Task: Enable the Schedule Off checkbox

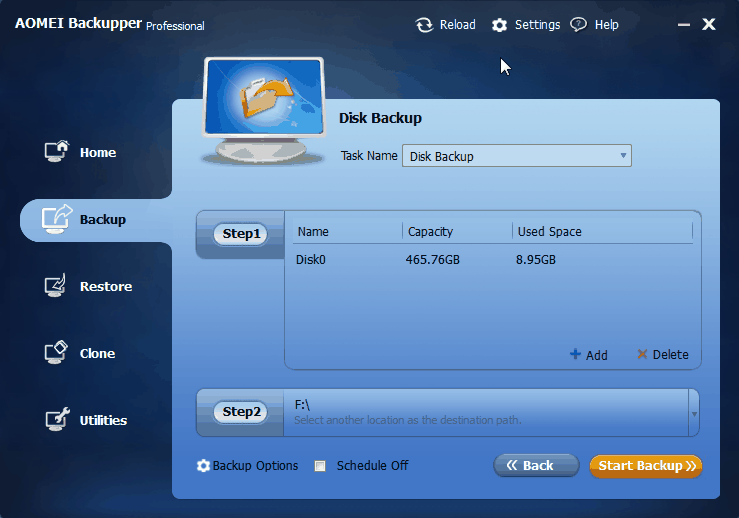Action: (320, 466)
